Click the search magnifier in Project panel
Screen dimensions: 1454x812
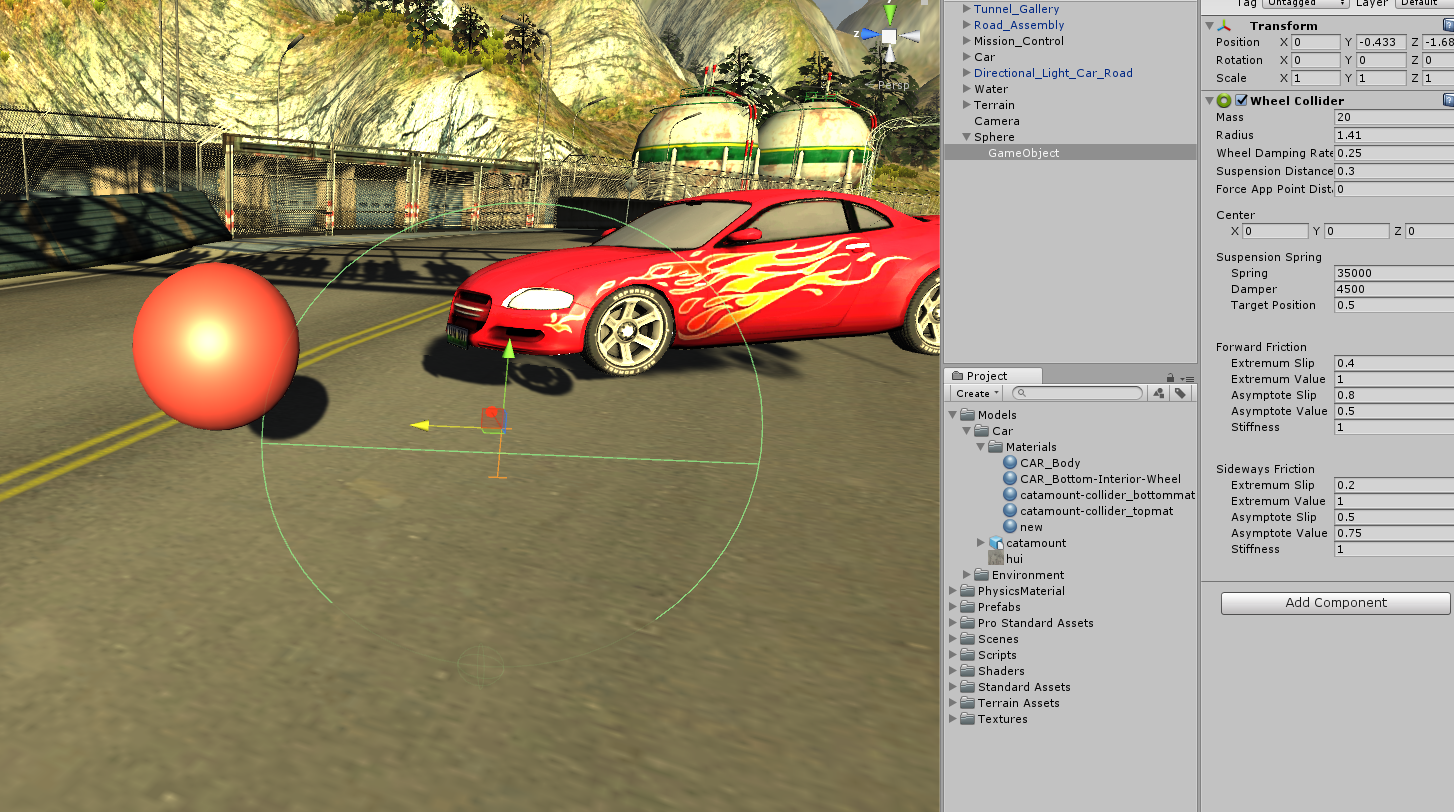1020,394
